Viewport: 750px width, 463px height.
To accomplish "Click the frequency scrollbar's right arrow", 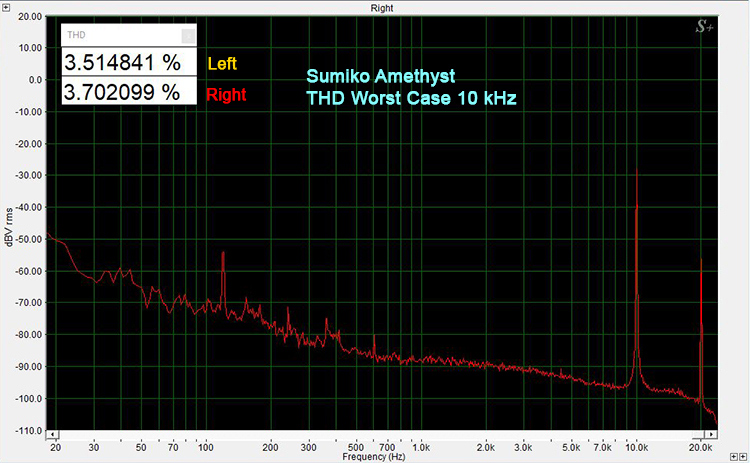I will click(711, 435).
